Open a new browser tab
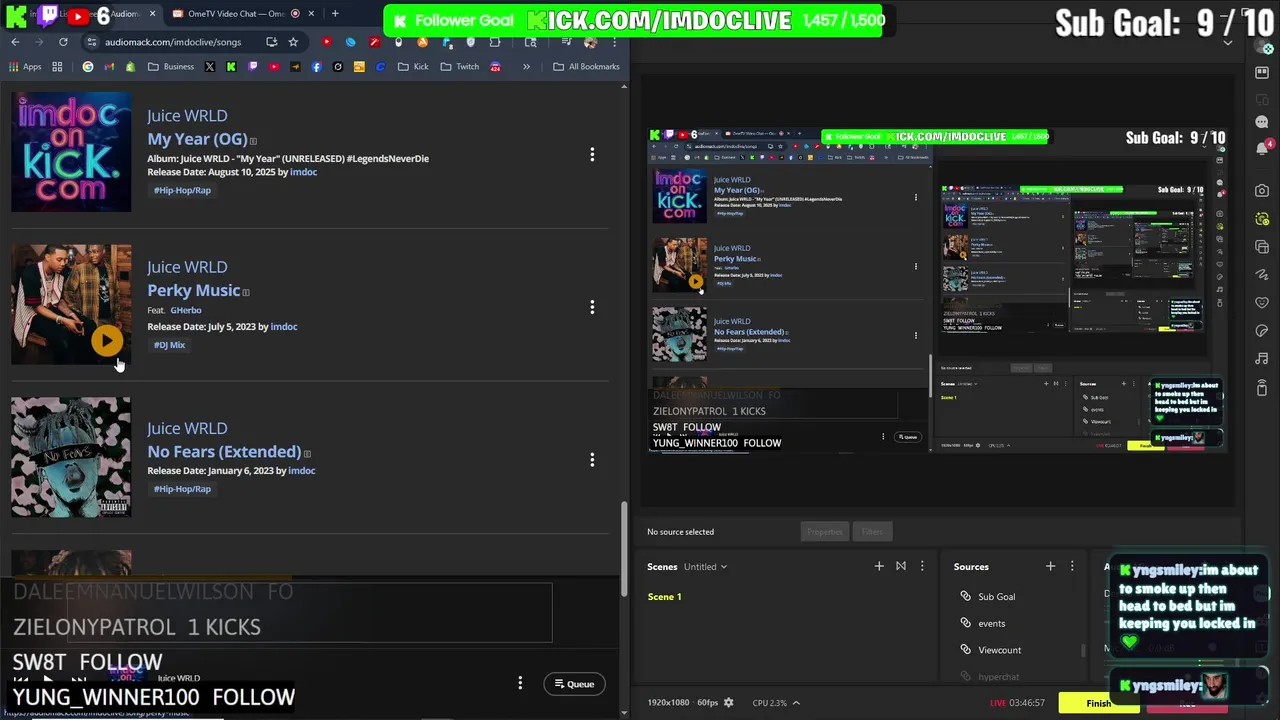 [335, 14]
